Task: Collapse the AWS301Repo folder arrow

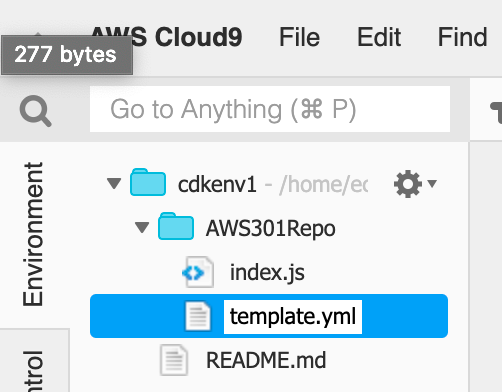Action: coord(142,228)
